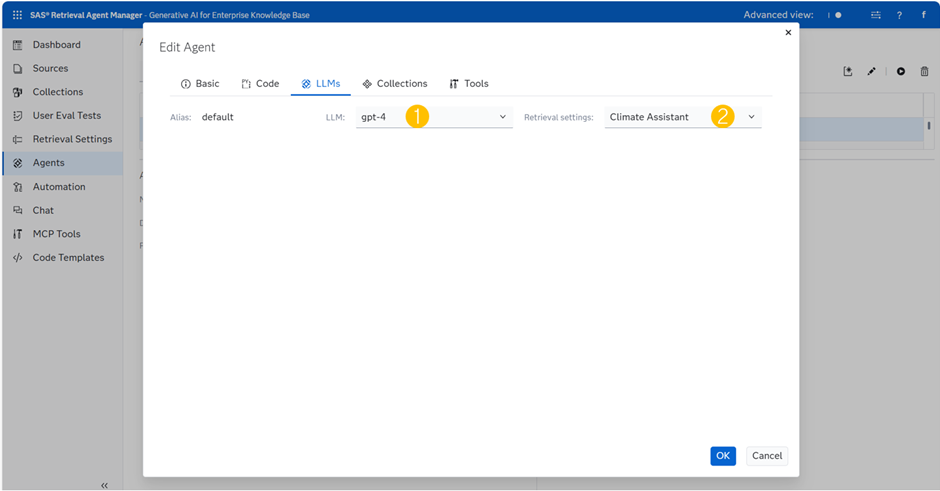Open the Collections tab in dialog
940x491 pixels.
(x=394, y=84)
